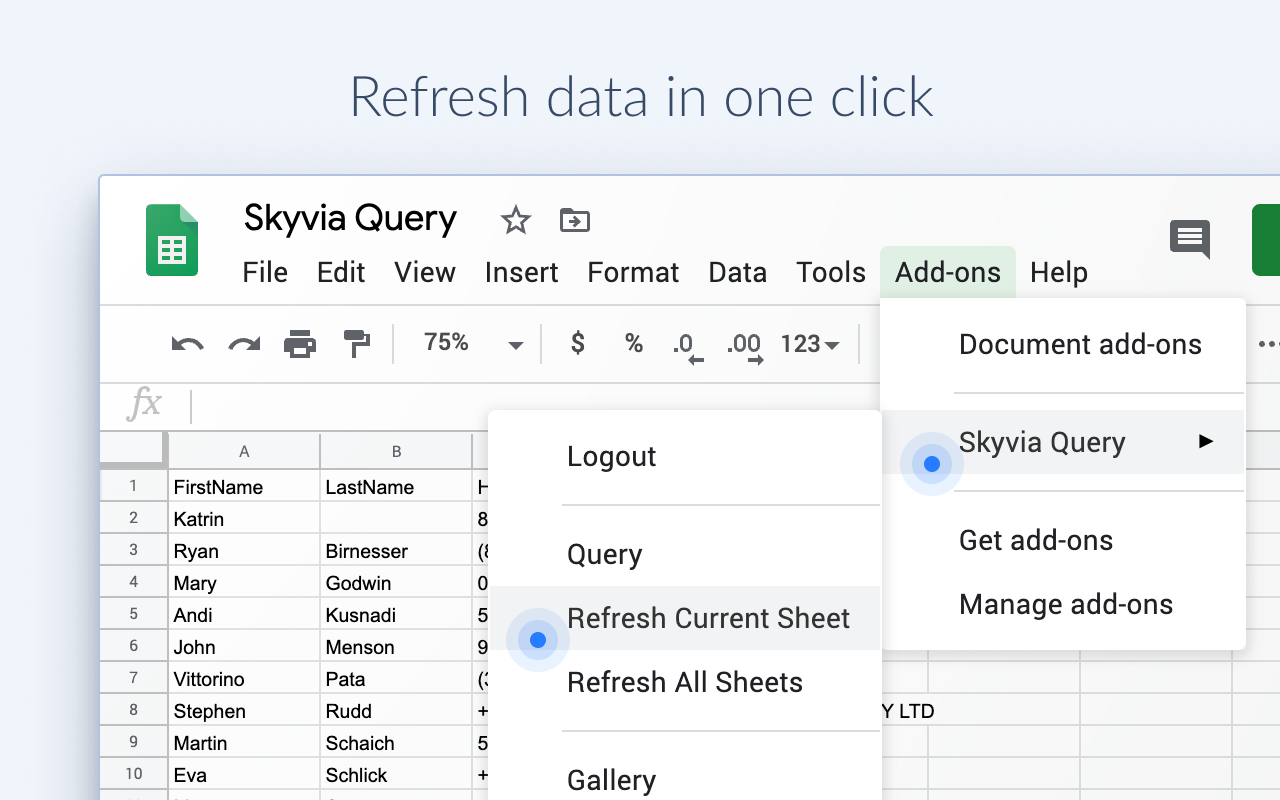Open the Add-ons menu
1280x800 pixels.
point(948,272)
